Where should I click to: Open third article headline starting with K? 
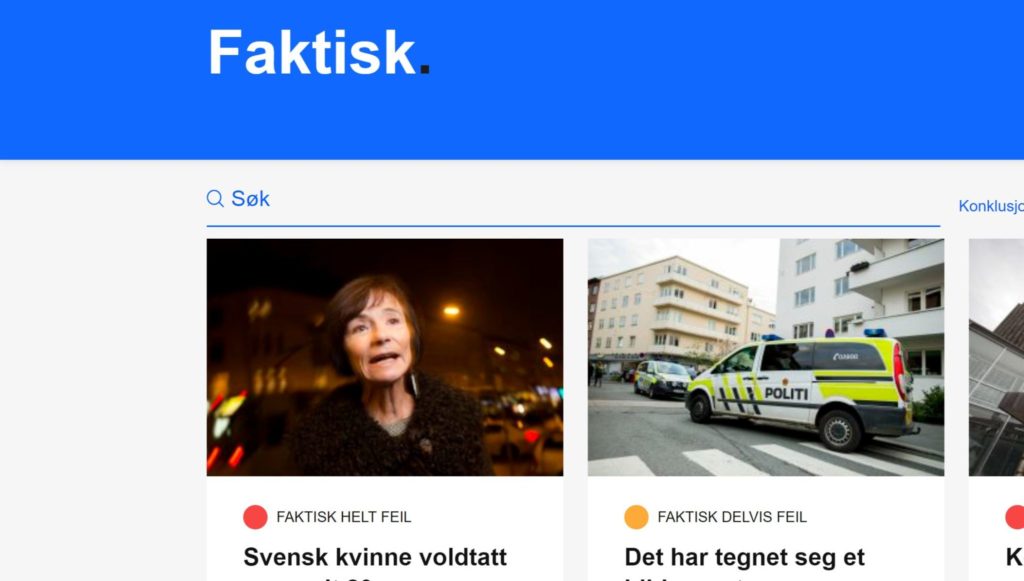pos(1014,557)
